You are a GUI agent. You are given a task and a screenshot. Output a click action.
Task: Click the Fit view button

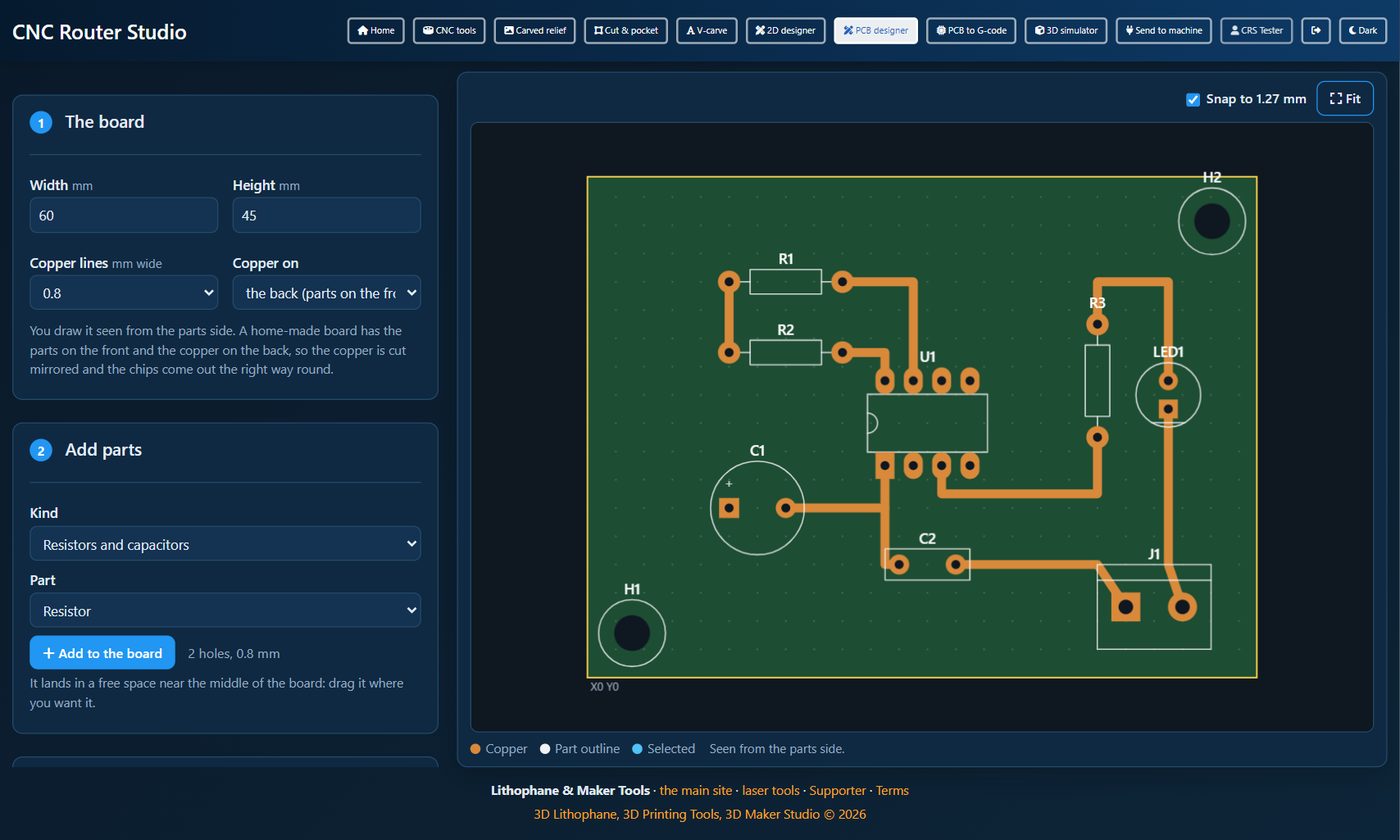(1345, 99)
